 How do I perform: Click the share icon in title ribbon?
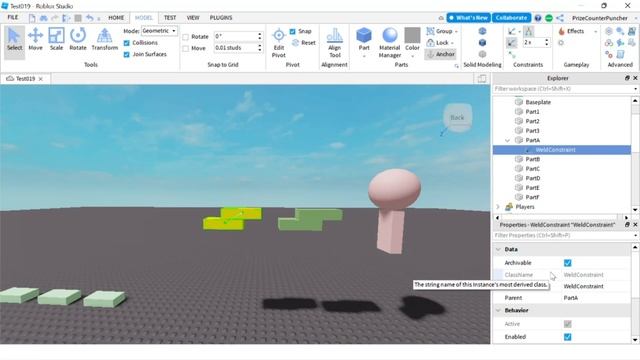pos(560,18)
